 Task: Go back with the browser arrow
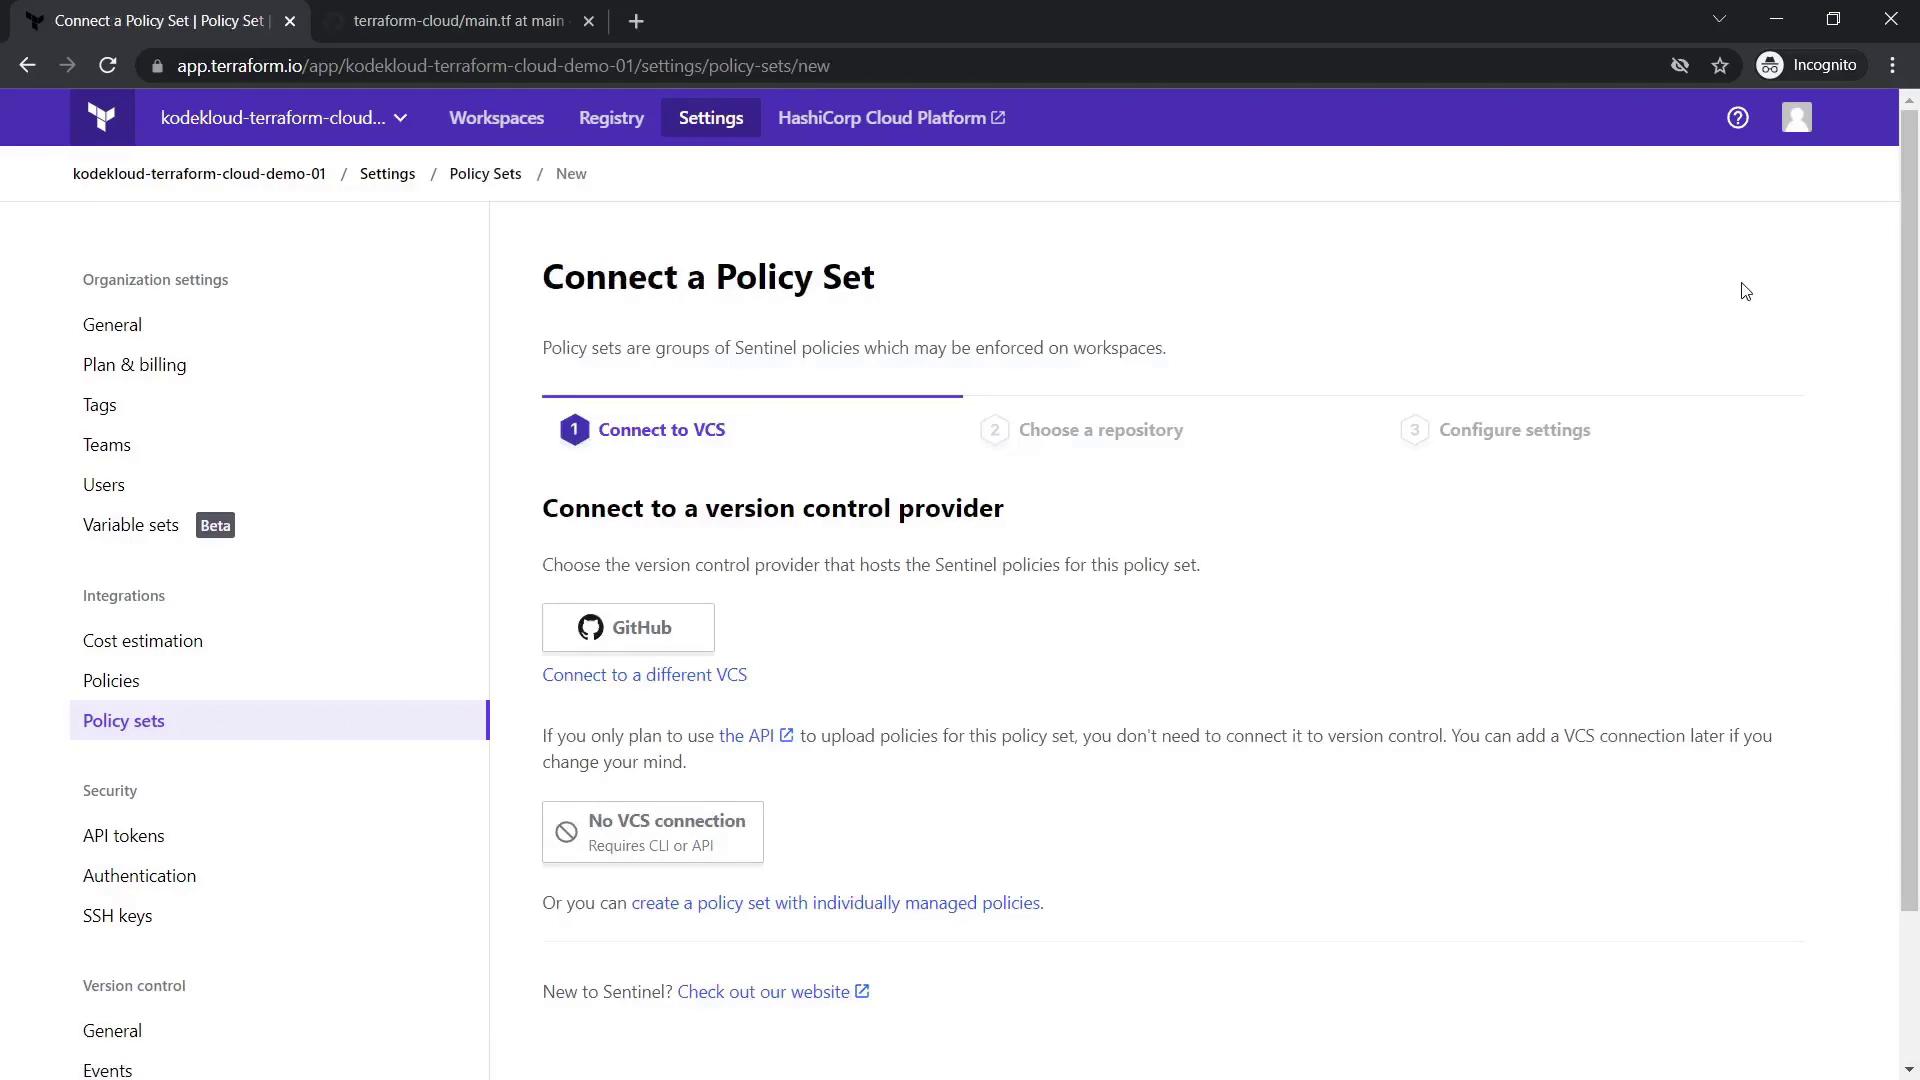(x=27, y=66)
